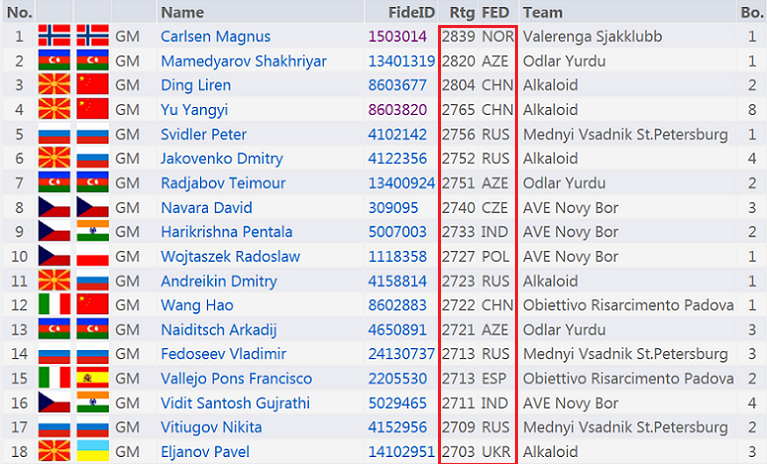Click the Czech flag in Vidit Santosh Gujrathi's row
This screenshot has height=464, width=767.
coord(53,404)
